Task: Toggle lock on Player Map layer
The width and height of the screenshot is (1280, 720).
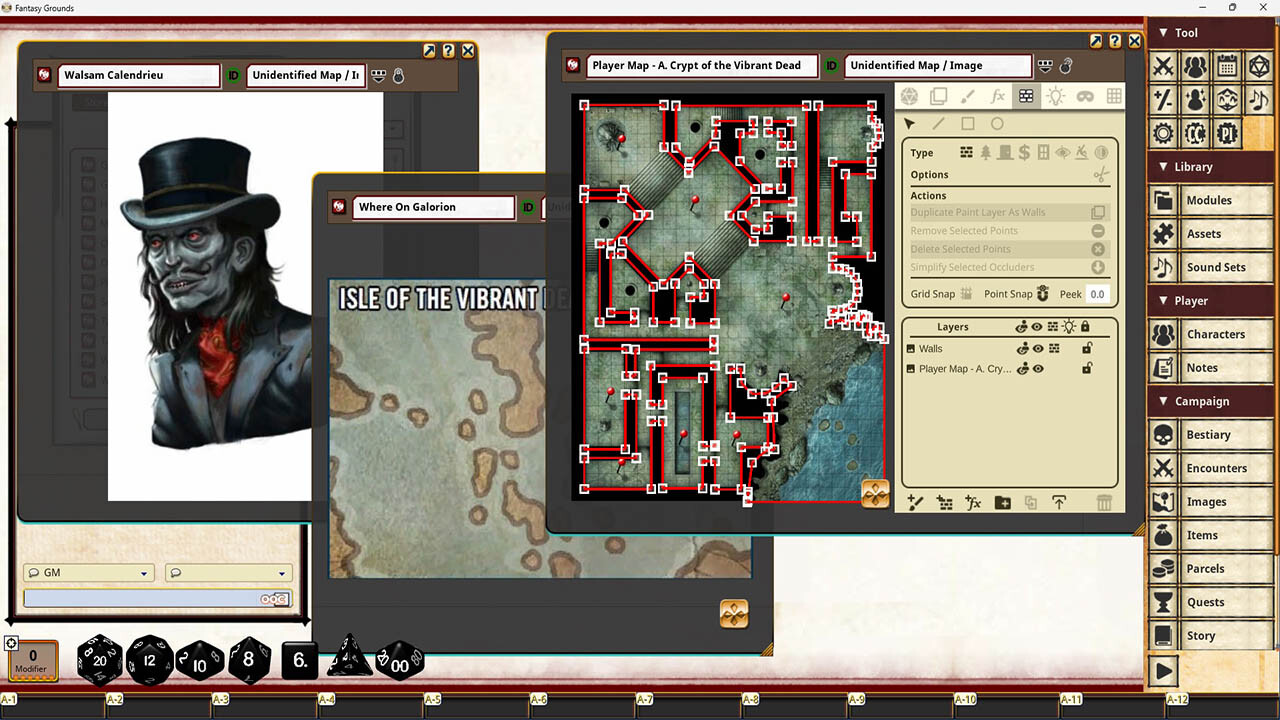Action: (1087, 369)
